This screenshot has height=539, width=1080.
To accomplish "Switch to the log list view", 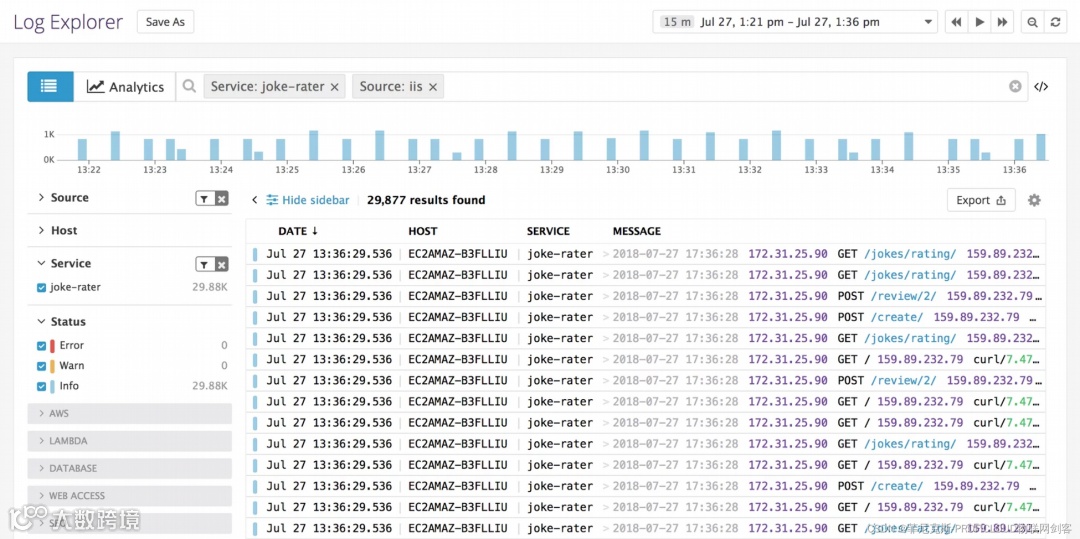I will 50,87.
